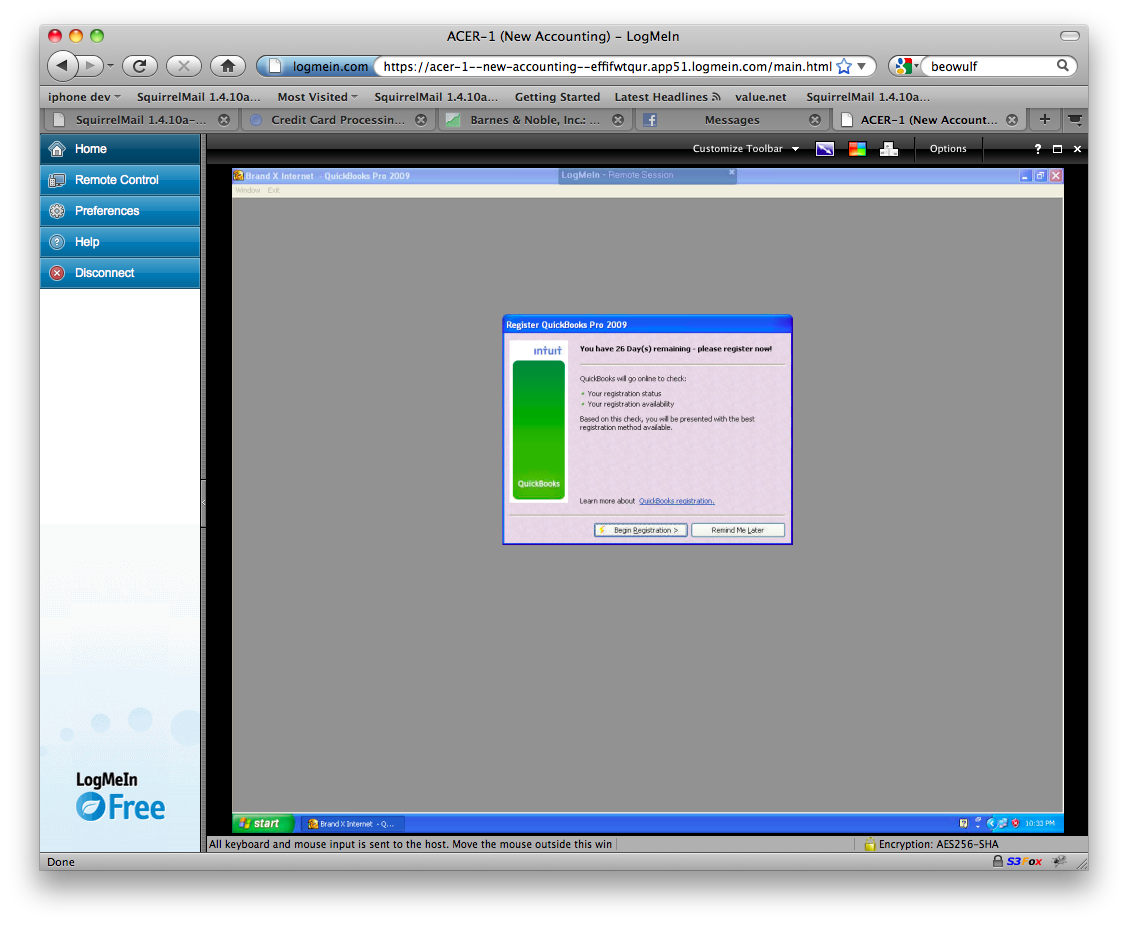
Task: Open the Latest Headlines feed bookmark
Action: click(x=667, y=96)
